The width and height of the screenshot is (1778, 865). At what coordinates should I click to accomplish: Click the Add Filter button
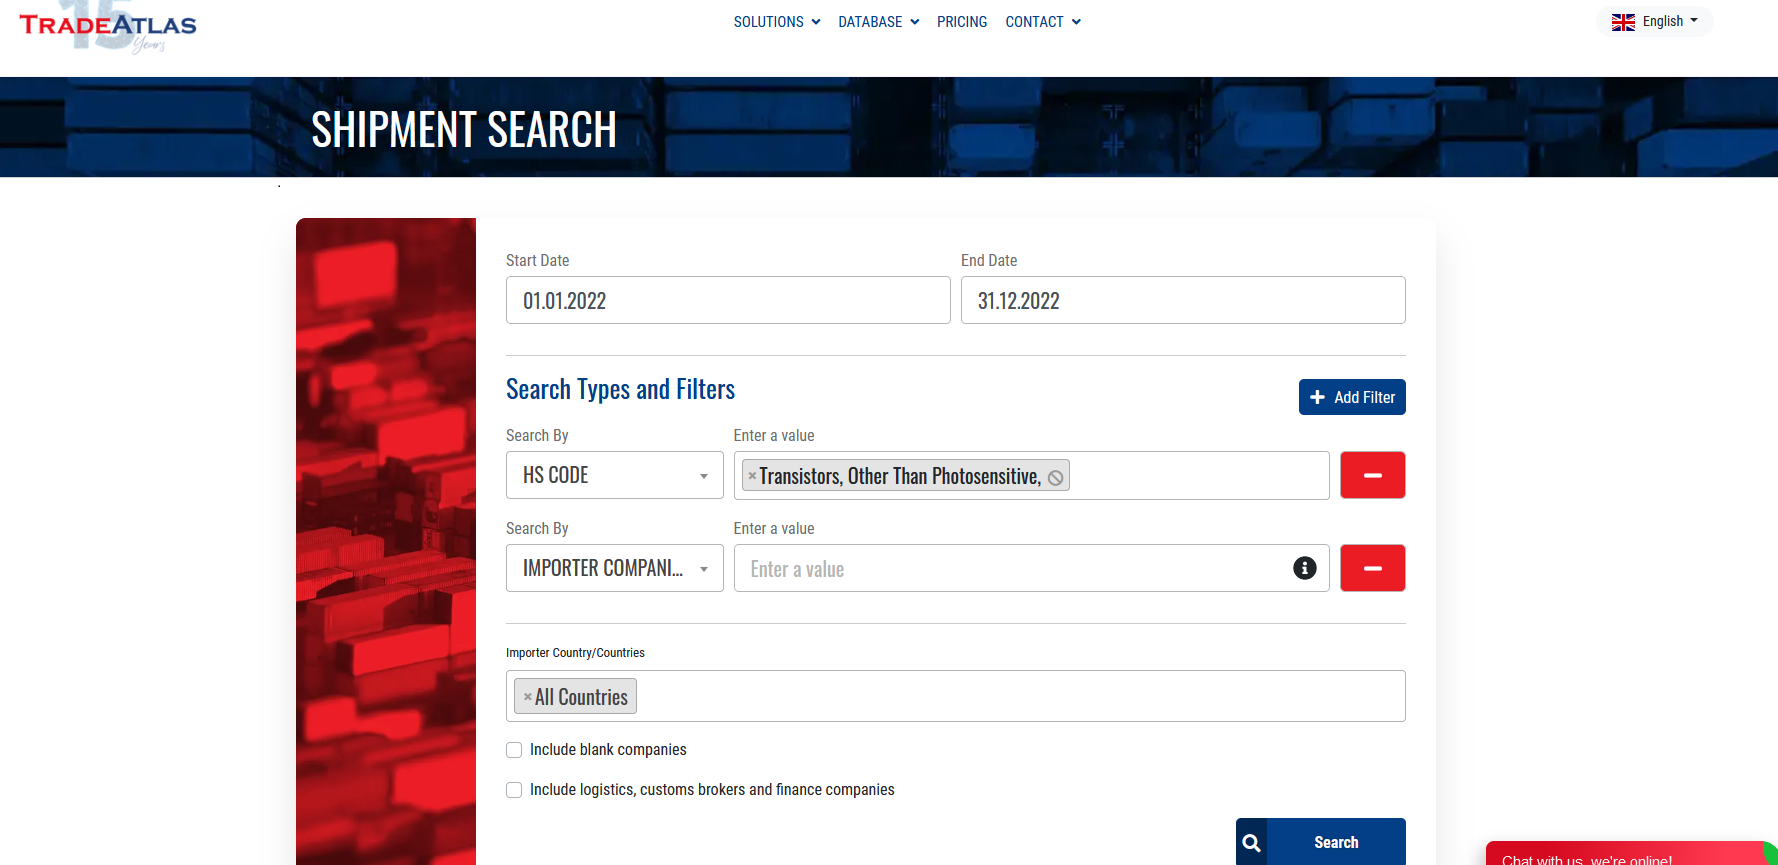(1351, 397)
